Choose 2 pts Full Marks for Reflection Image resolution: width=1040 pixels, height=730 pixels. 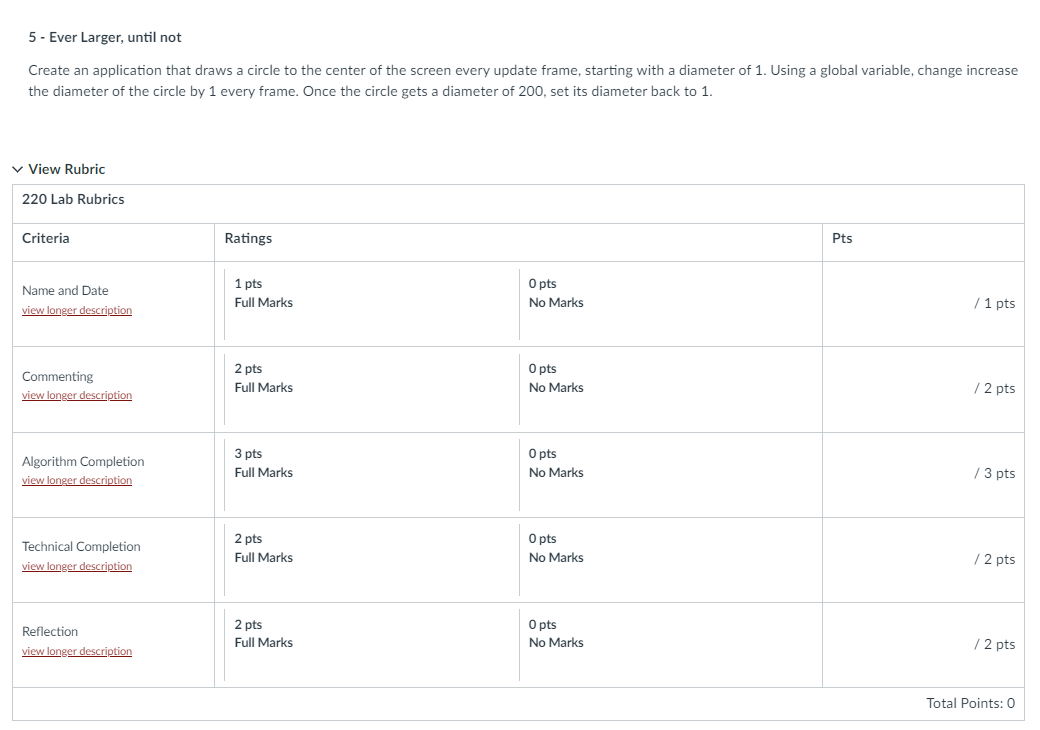(x=371, y=644)
